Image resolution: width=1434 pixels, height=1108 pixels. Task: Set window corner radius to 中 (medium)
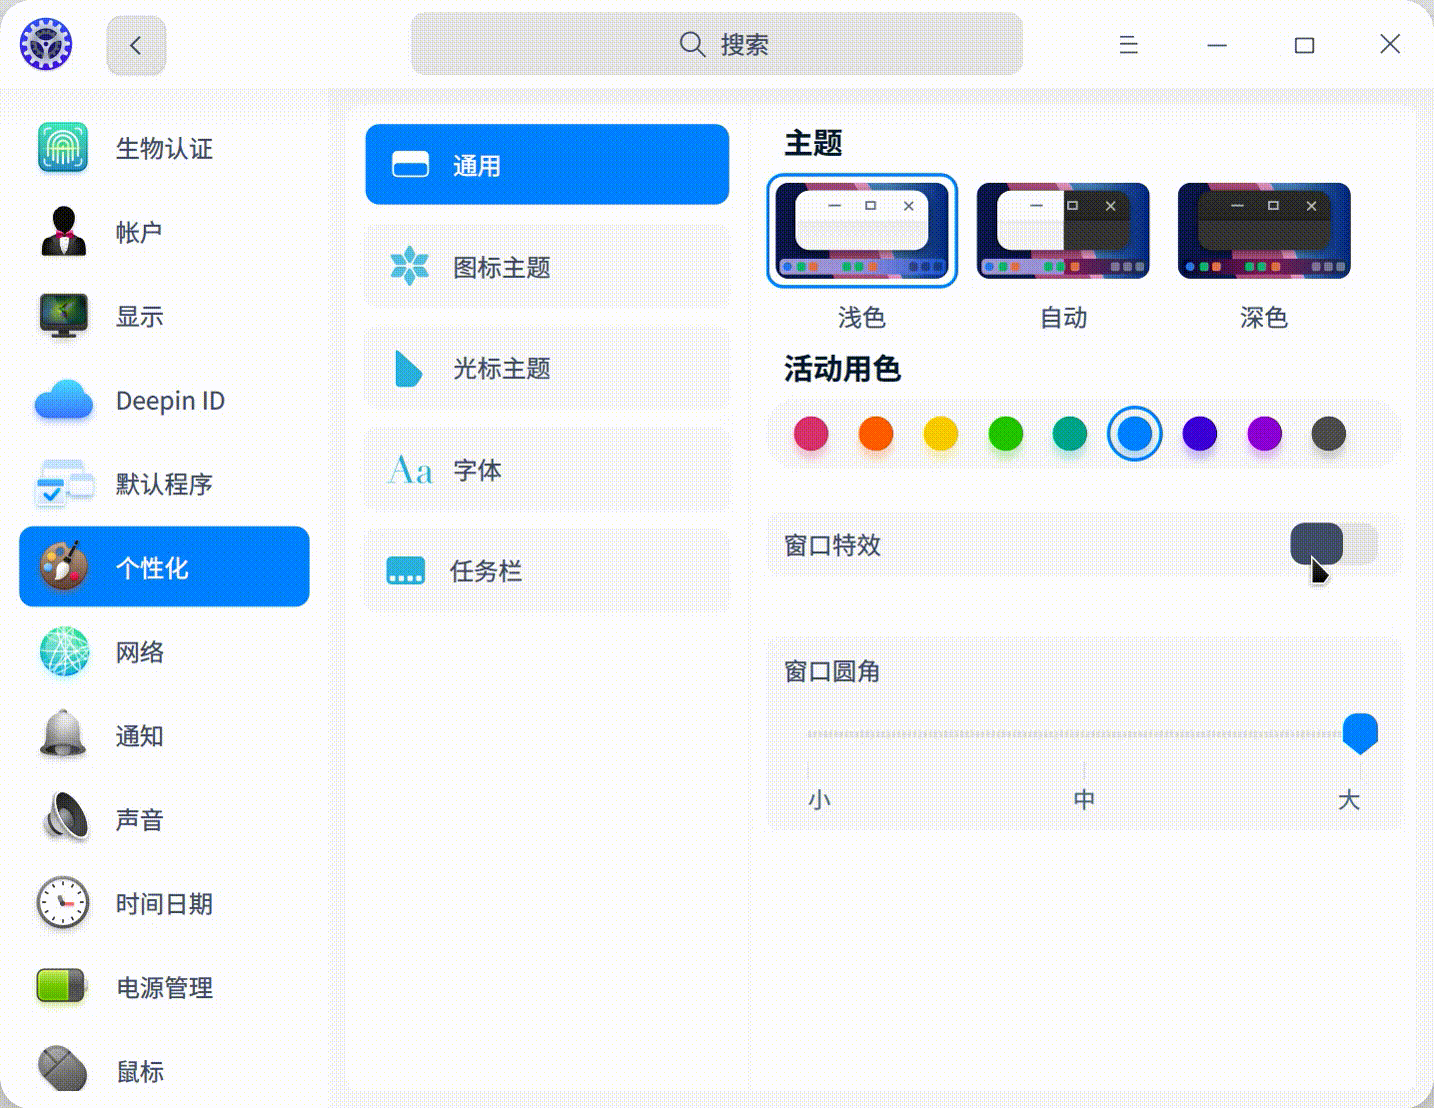[1083, 734]
